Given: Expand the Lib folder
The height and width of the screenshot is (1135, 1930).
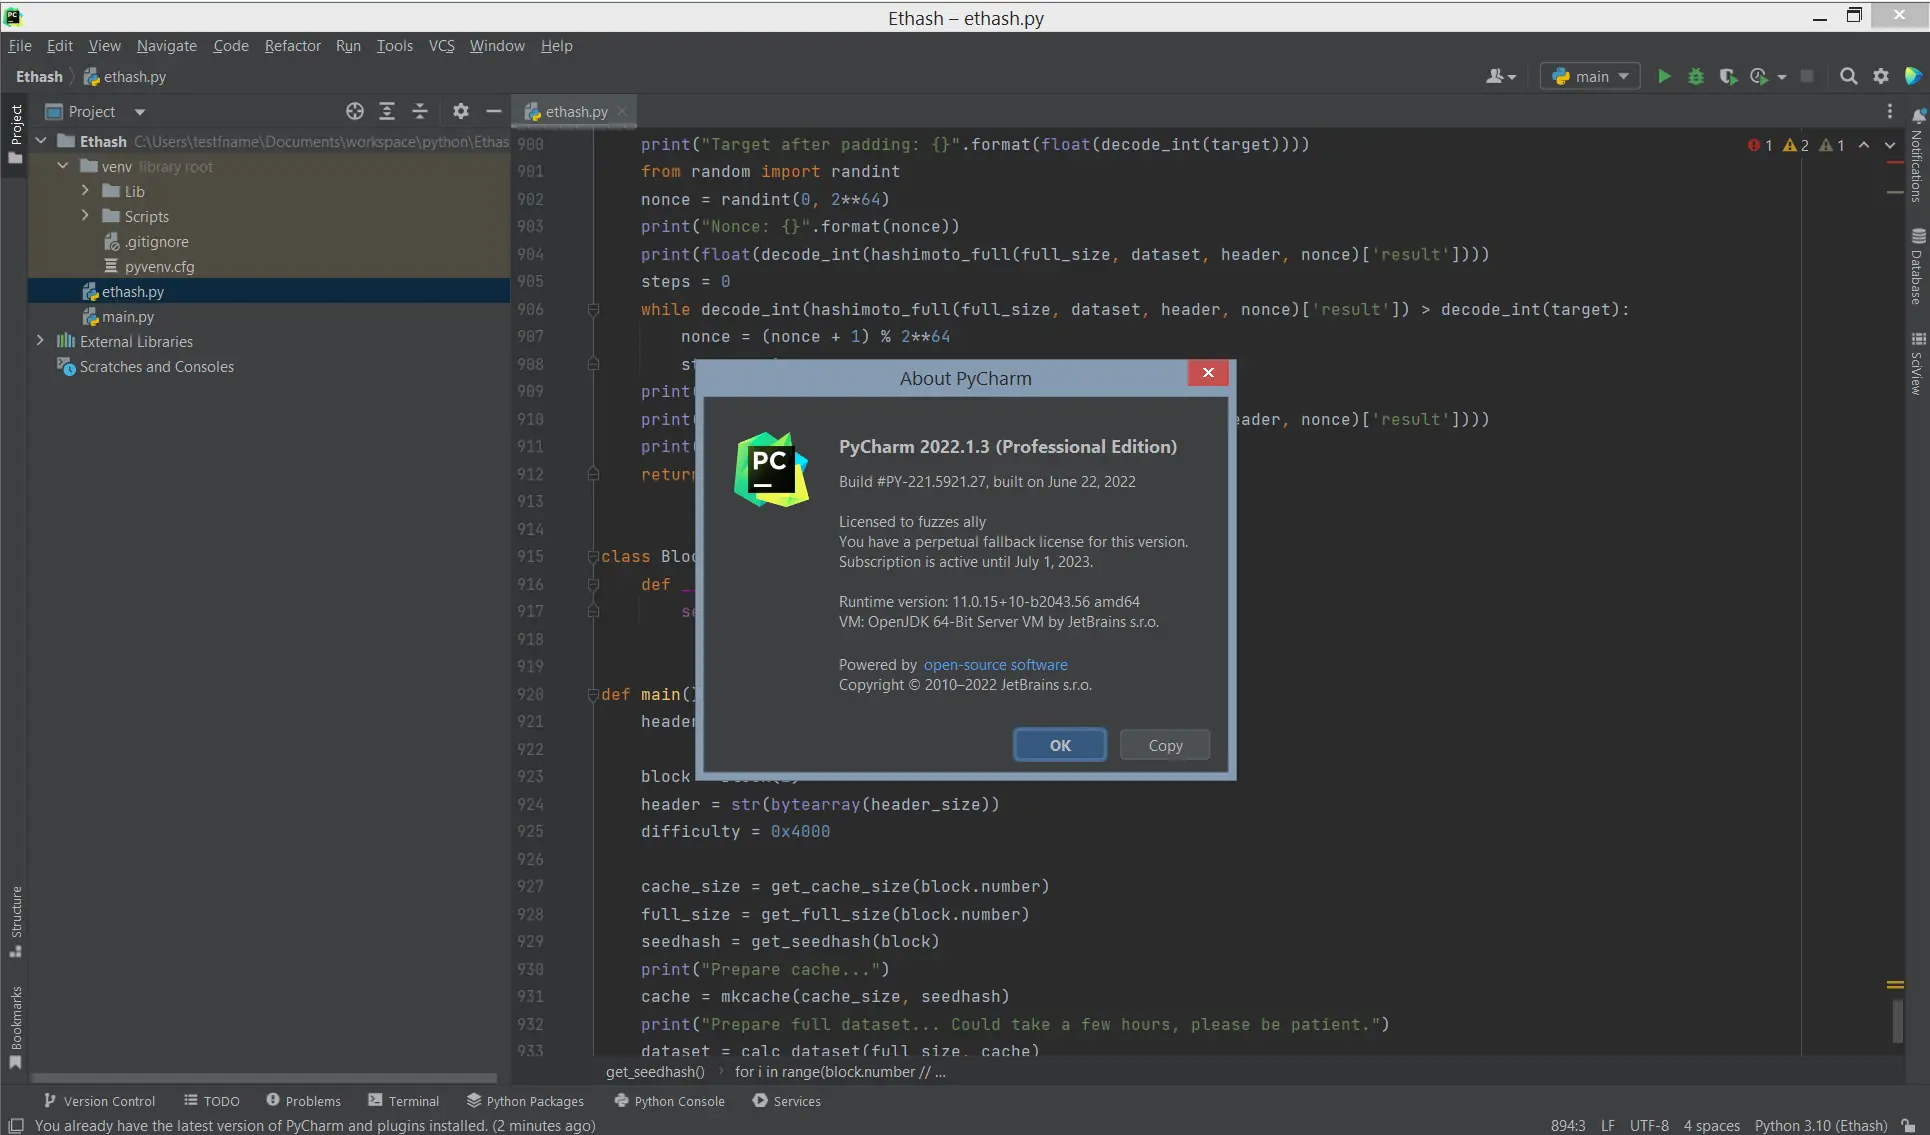Looking at the screenshot, I should click(85, 191).
